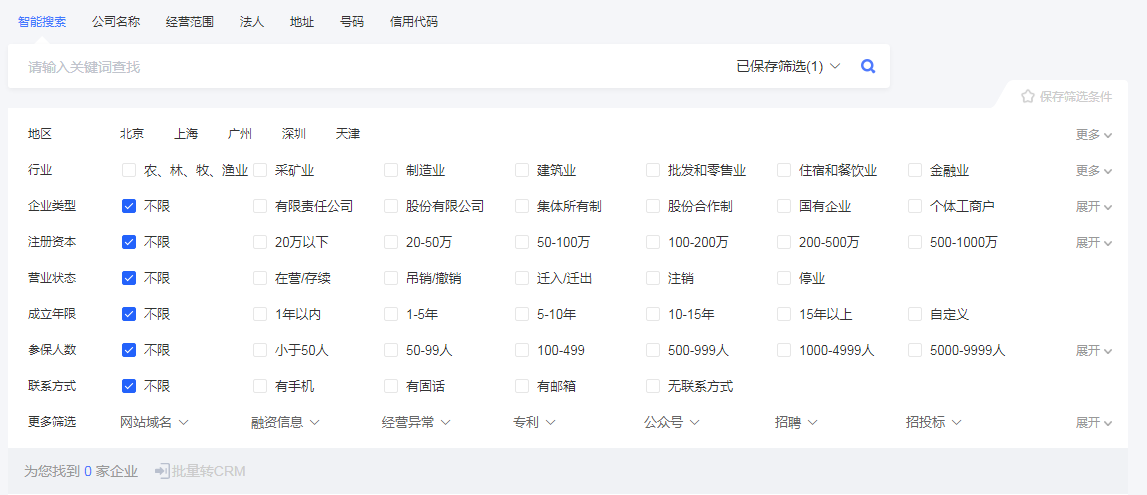Check the 制造业 industry checkbox
The width and height of the screenshot is (1147, 495).
point(391,170)
